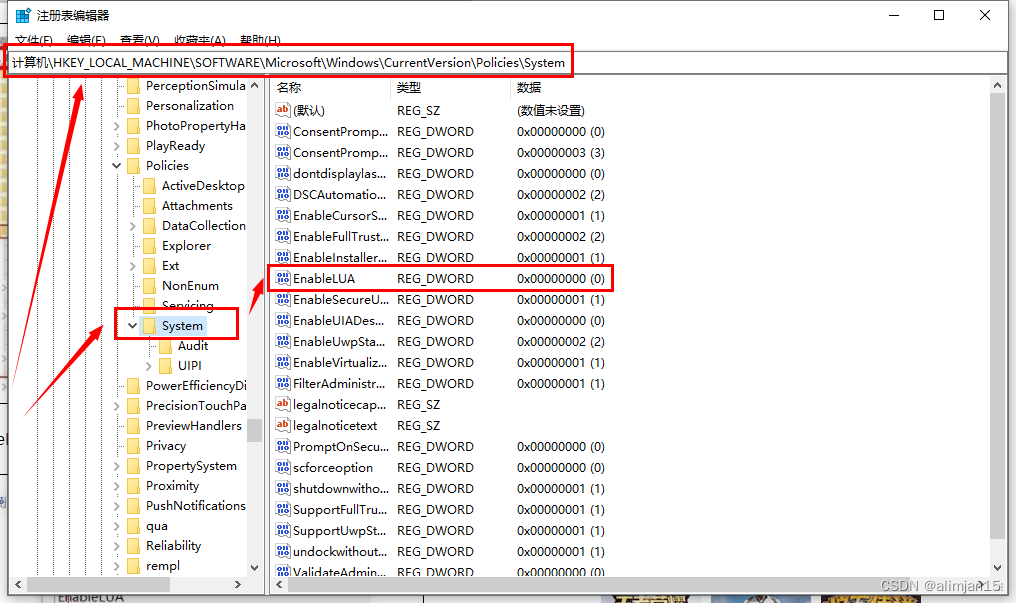Click the FilterAdministr... DWORD icon
The width and height of the screenshot is (1016, 603).
point(283,383)
